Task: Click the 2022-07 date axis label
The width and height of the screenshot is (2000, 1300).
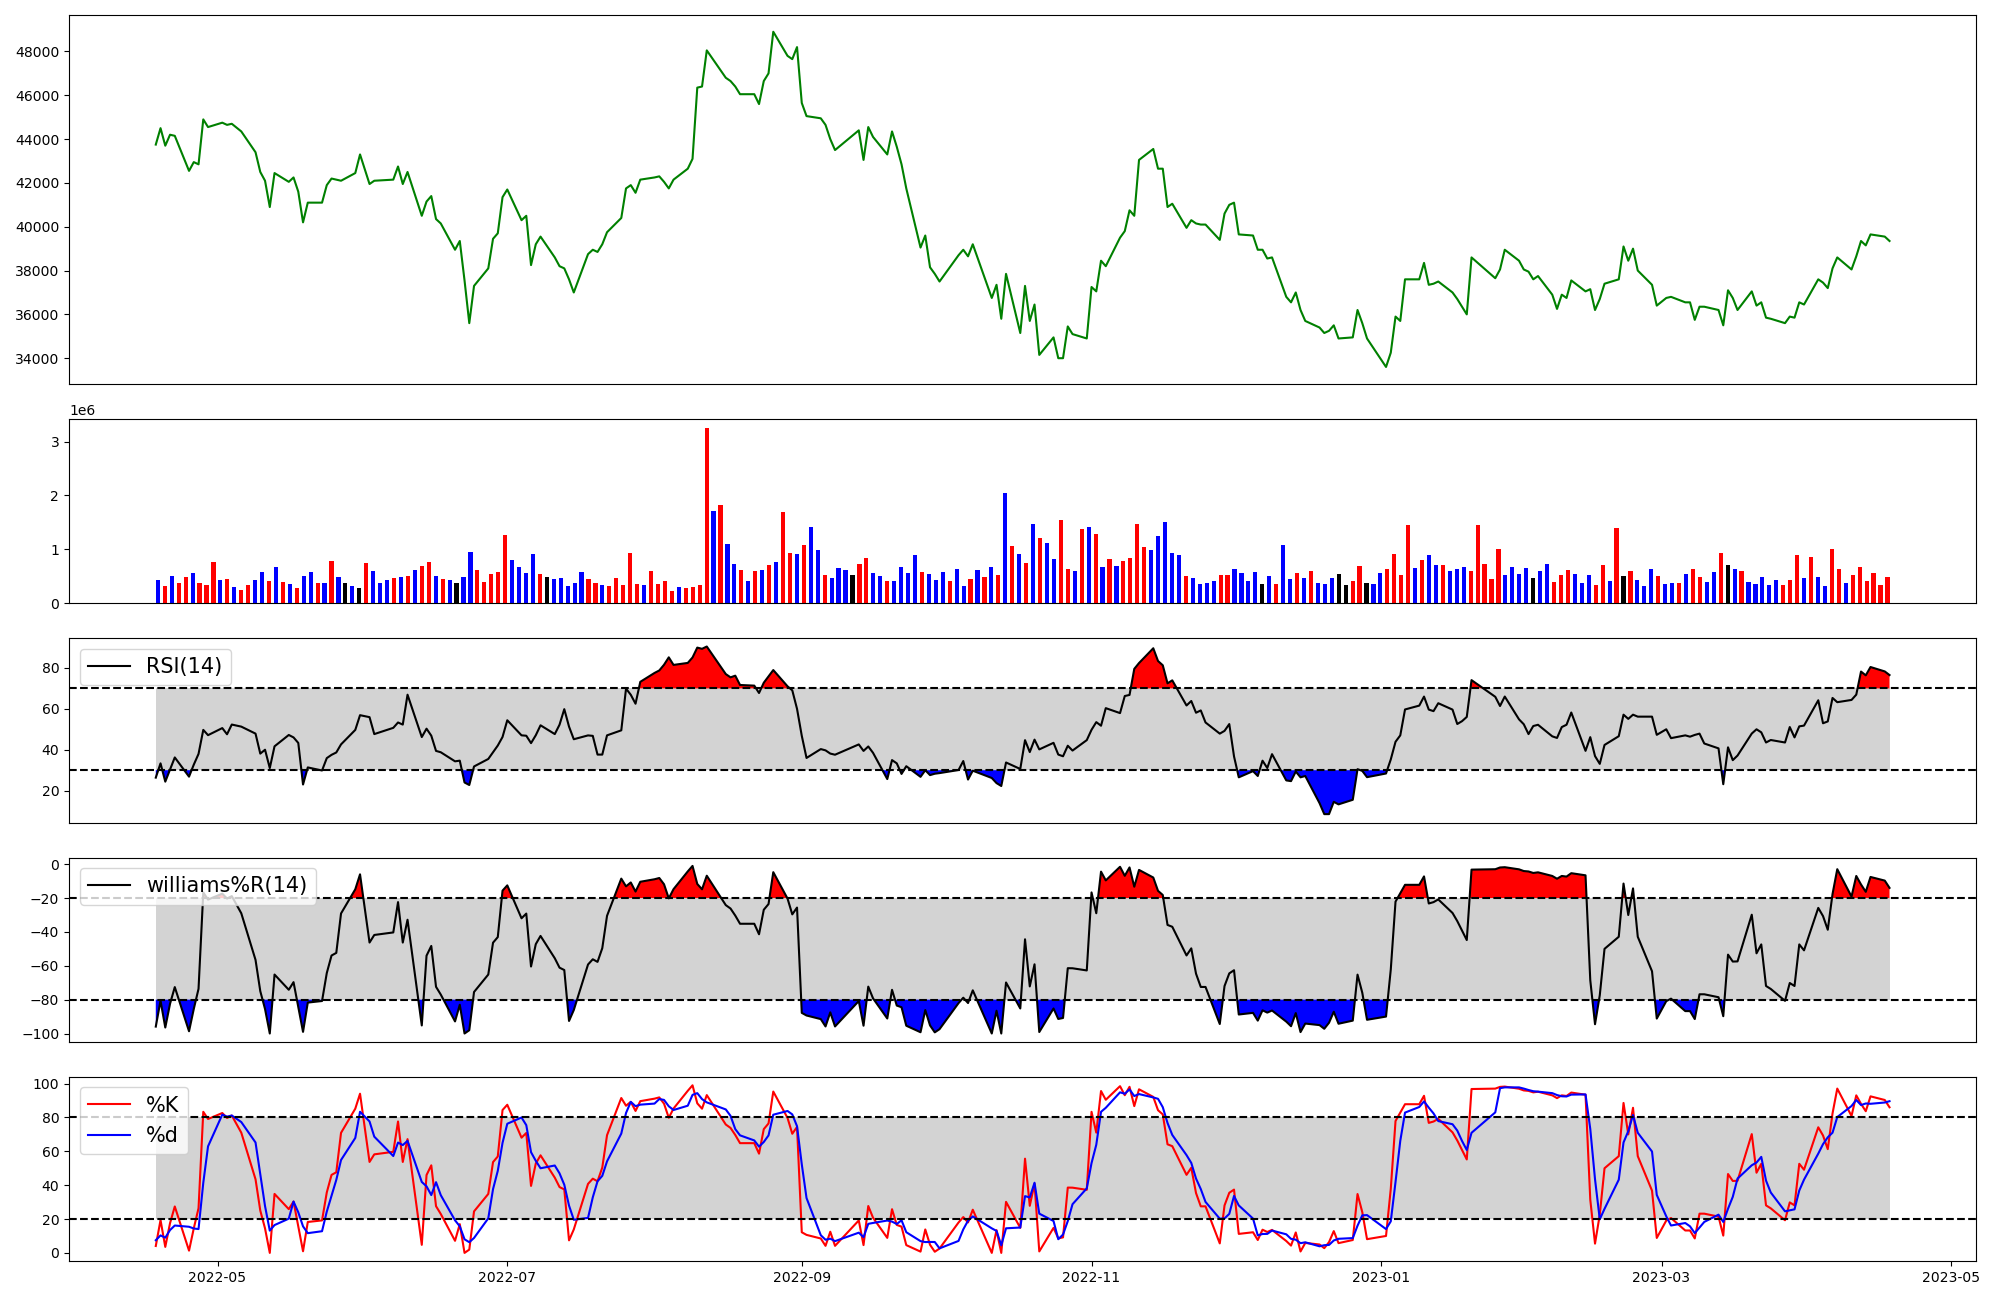Action: 507,1277
